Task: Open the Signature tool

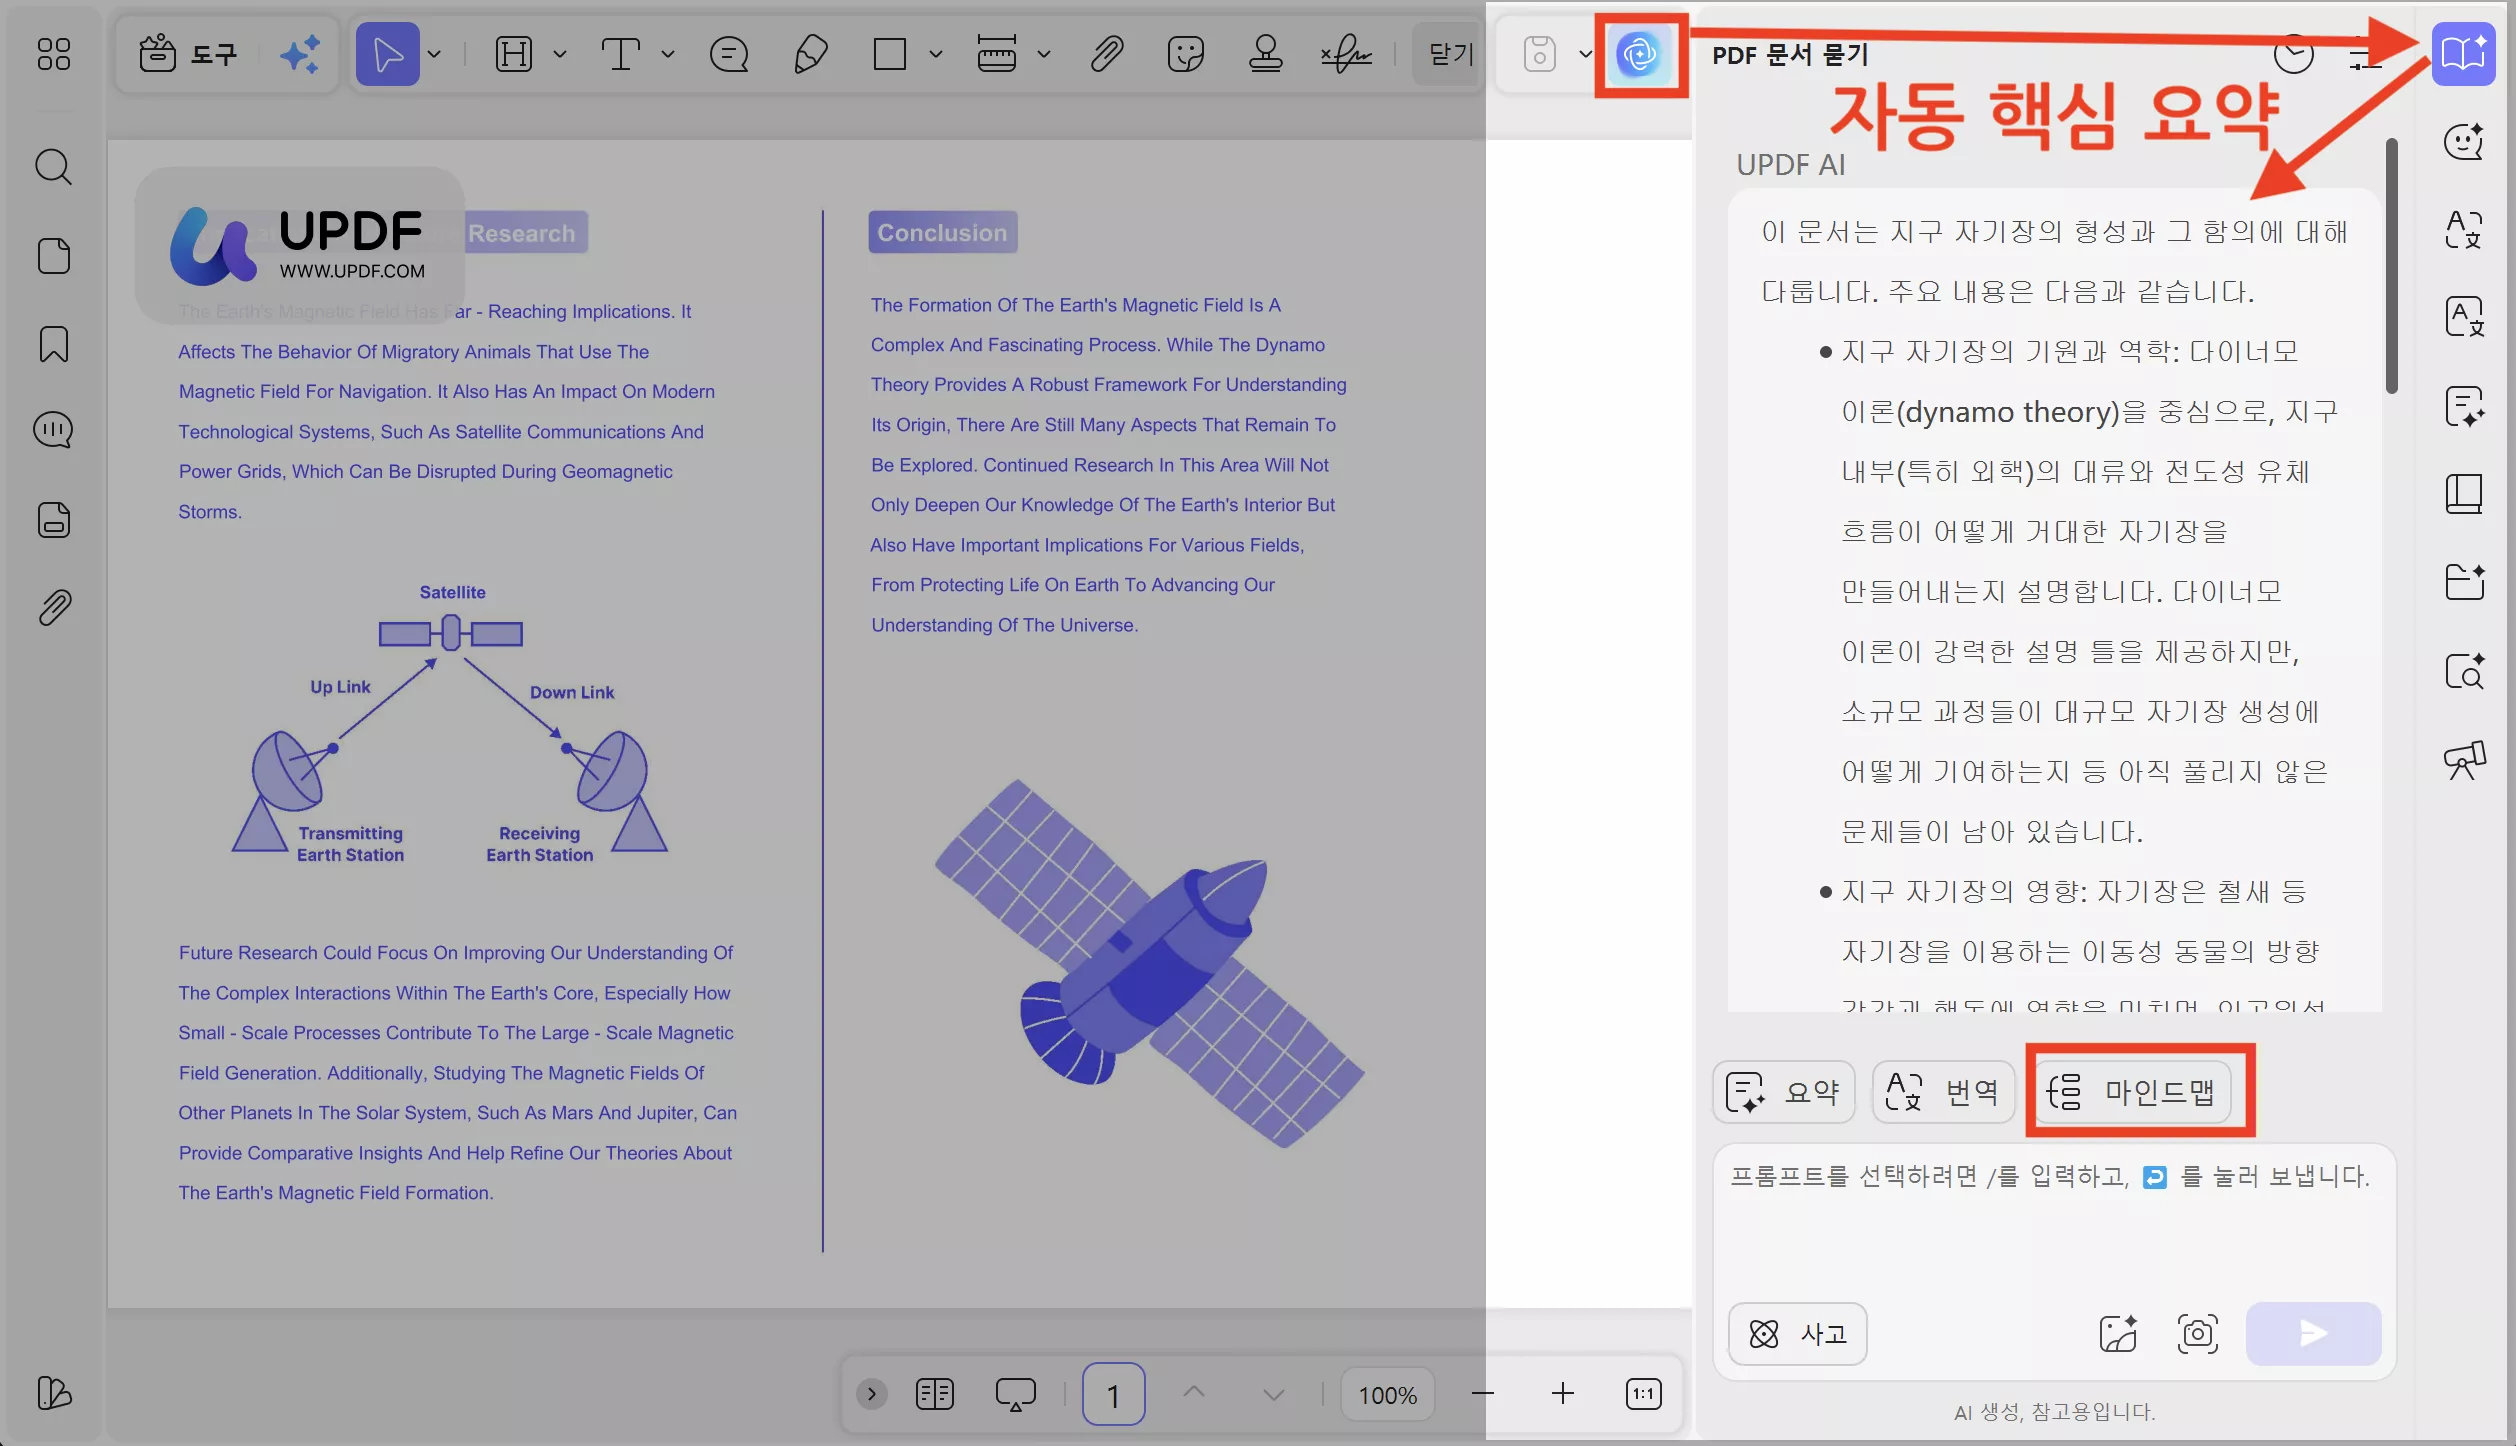Action: (1345, 54)
